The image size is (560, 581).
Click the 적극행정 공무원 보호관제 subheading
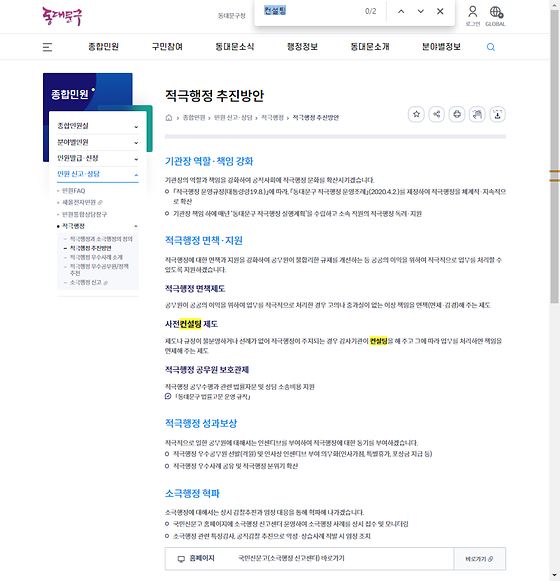pos(207,370)
